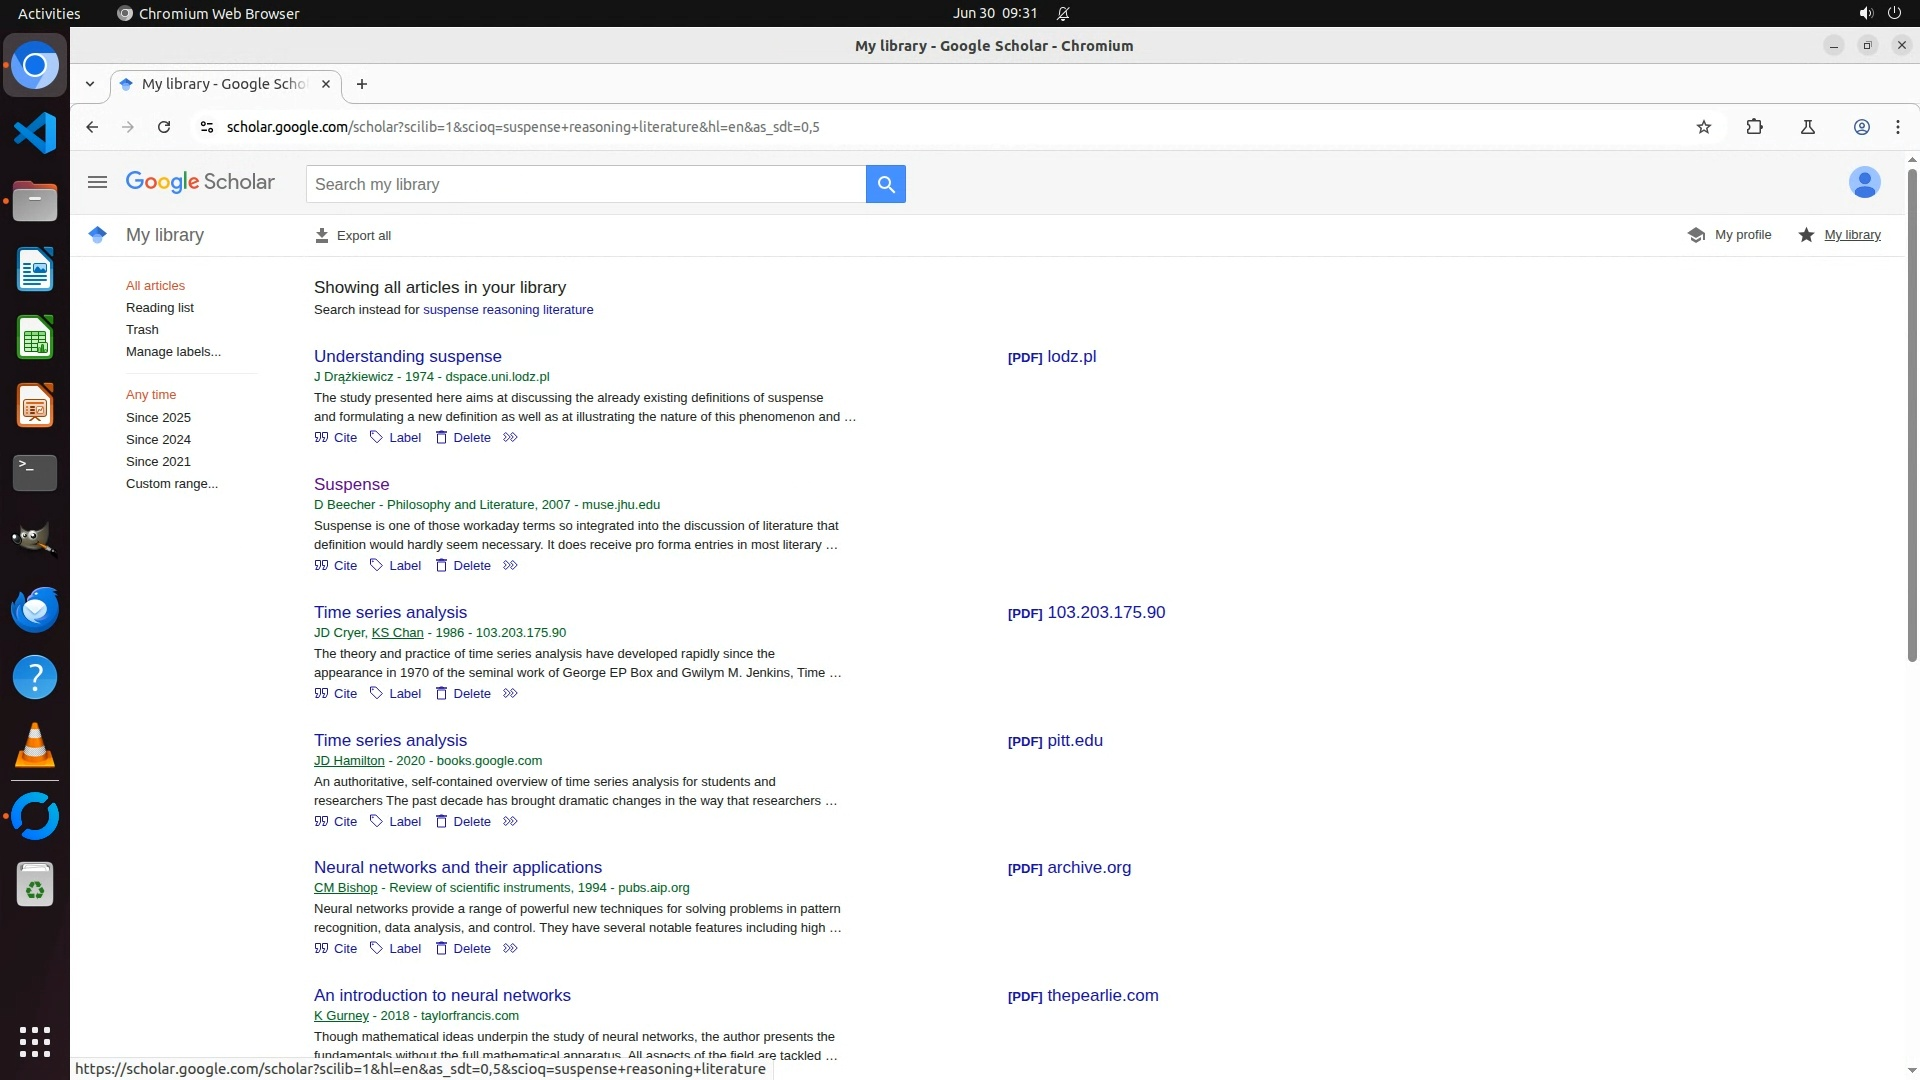Open Chromium three-dot menu

1897,127
